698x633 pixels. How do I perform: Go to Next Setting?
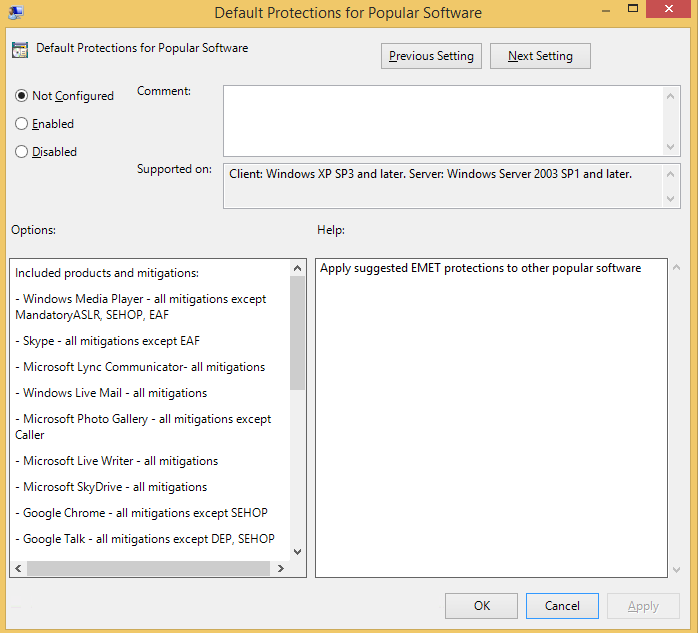(x=540, y=56)
